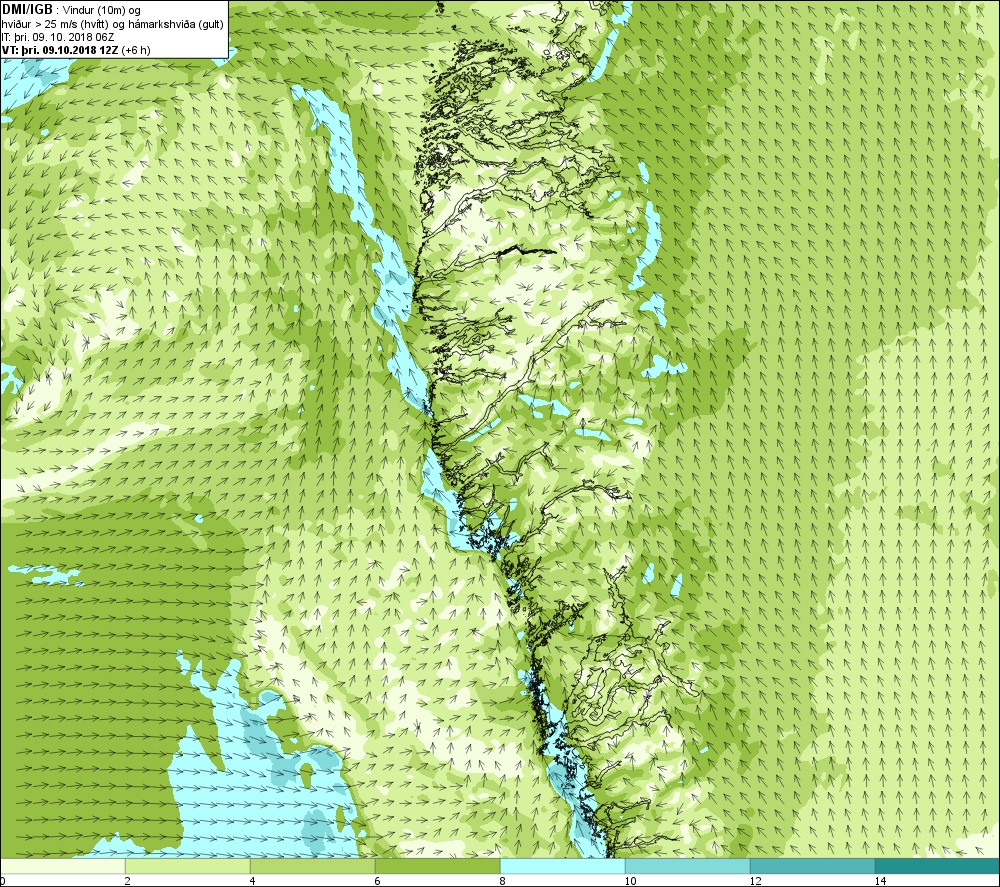Click the 2–4 m/s light green legend segment
The height and width of the screenshot is (887, 1000).
[188, 866]
